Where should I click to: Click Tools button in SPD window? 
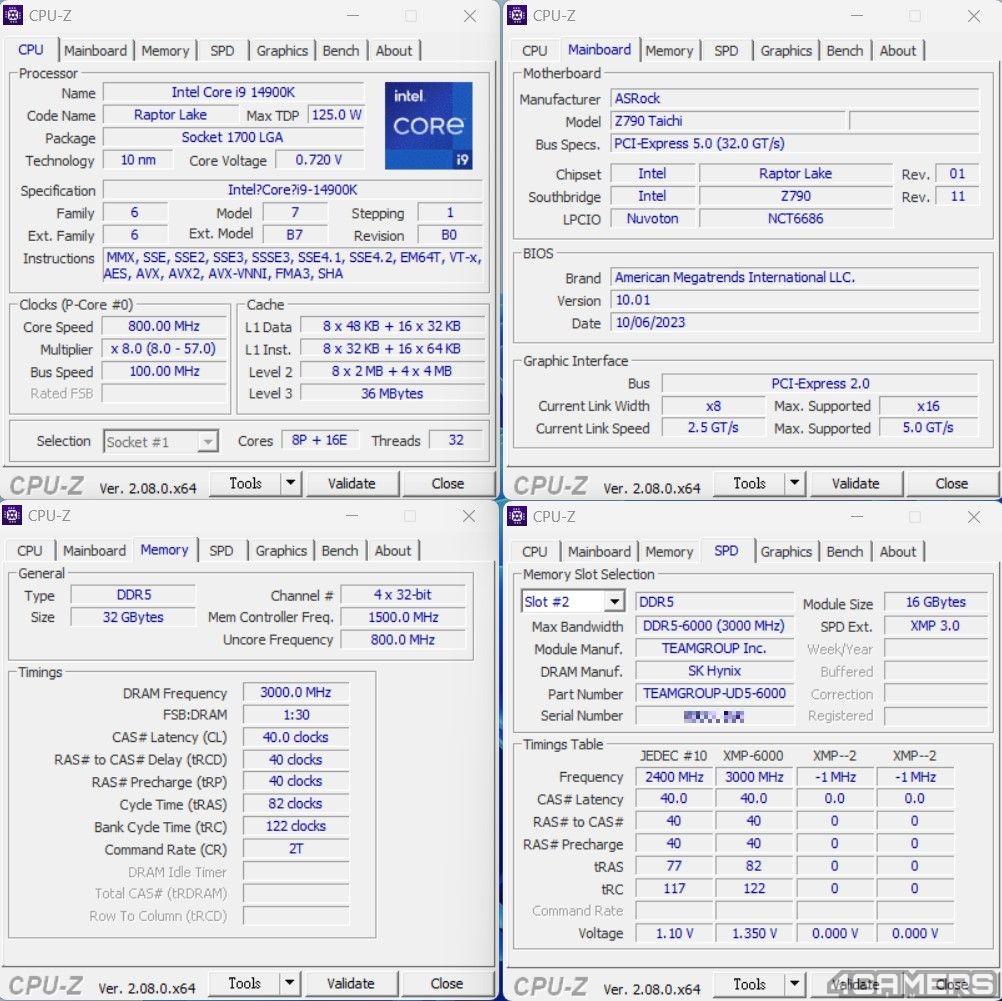click(750, 984)
